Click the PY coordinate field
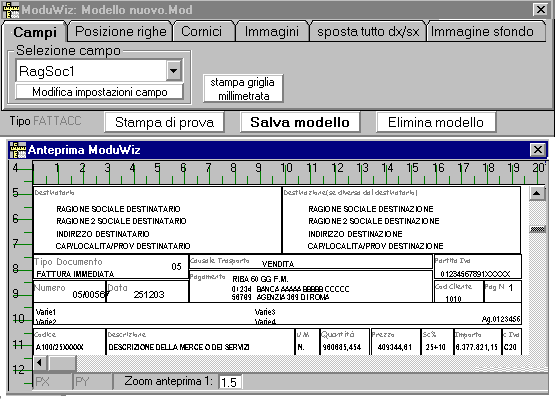The image size is (556, 399). 93,382
